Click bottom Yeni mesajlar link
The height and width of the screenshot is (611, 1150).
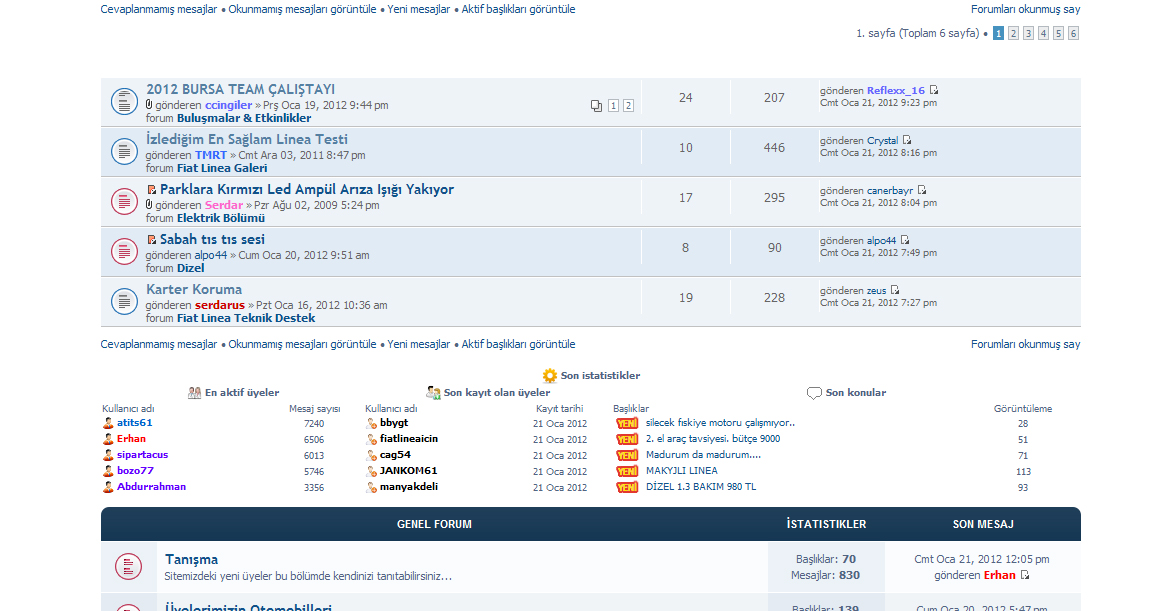pyautogui.click(x=419, y=344)
